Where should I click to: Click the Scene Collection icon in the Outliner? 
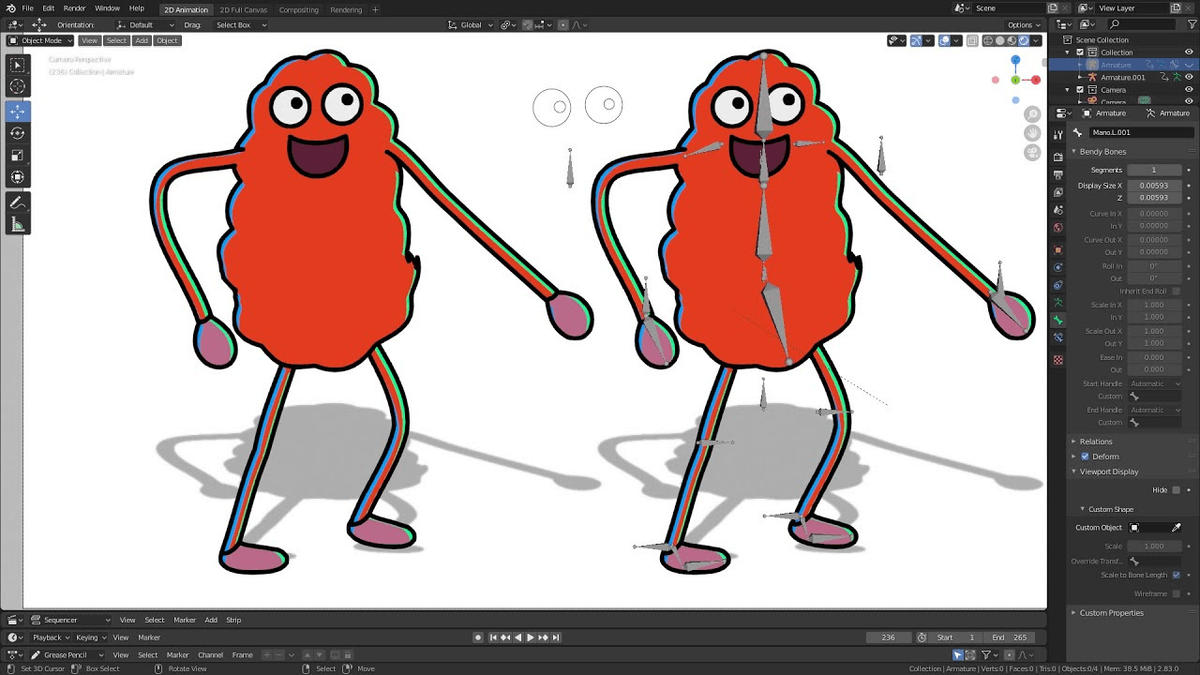click(x=1069, y=40)
